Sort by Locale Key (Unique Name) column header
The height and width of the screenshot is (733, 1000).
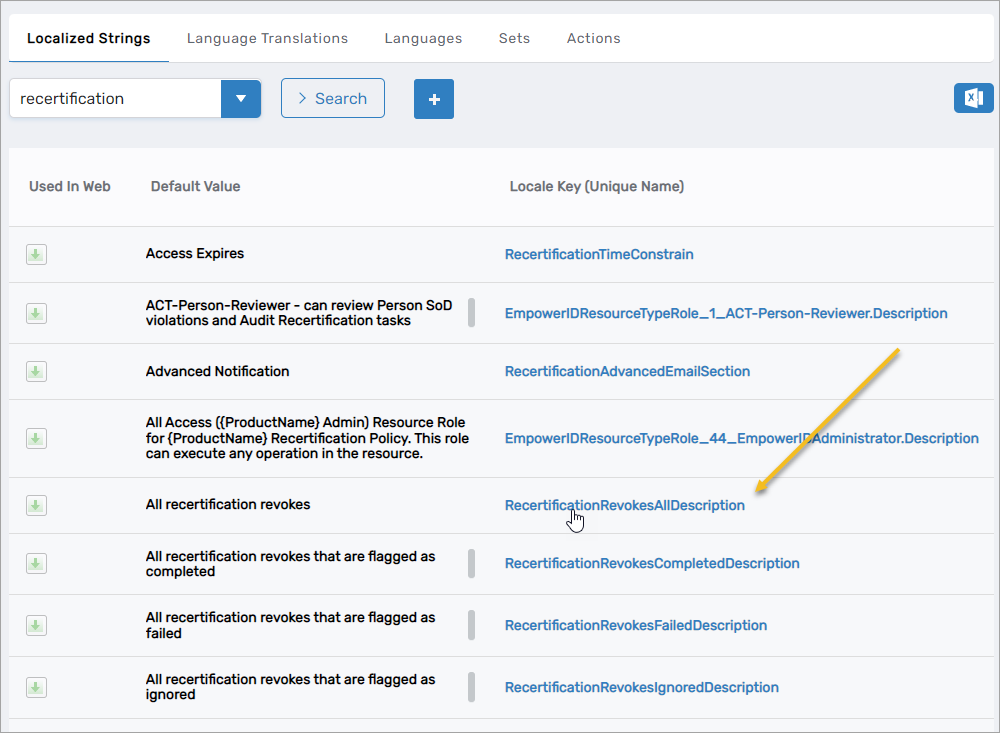coord(596,187)
